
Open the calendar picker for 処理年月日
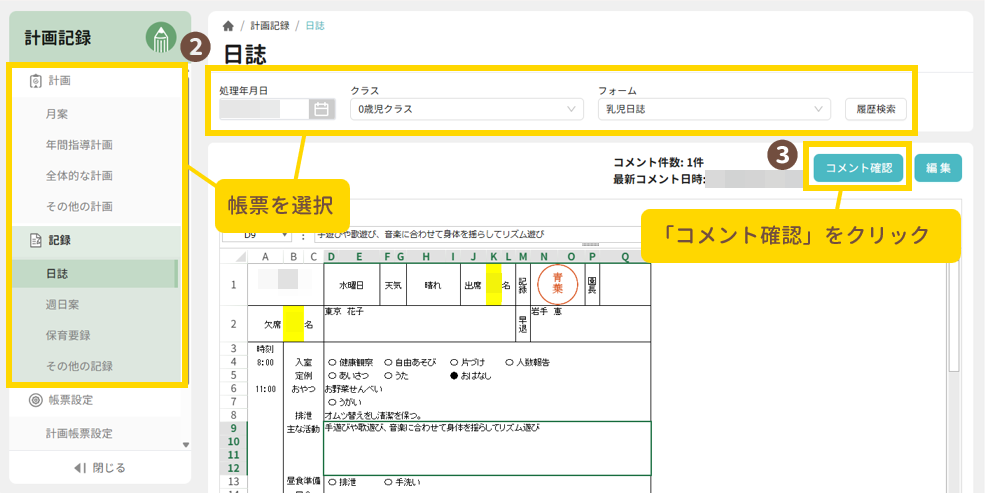(x=321, y=109)
